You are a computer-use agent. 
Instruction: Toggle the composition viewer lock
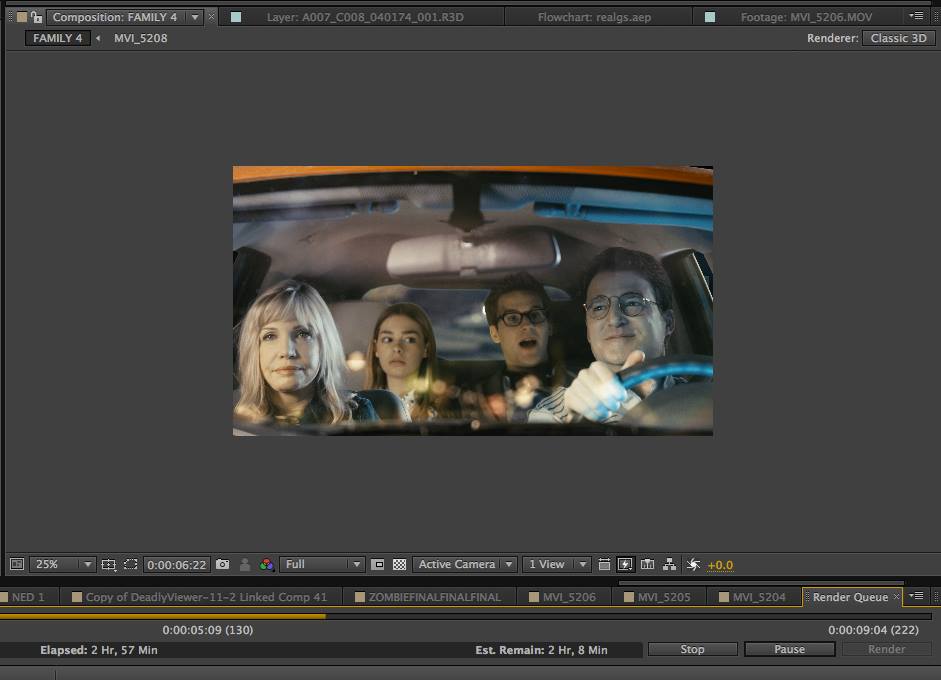36,17
